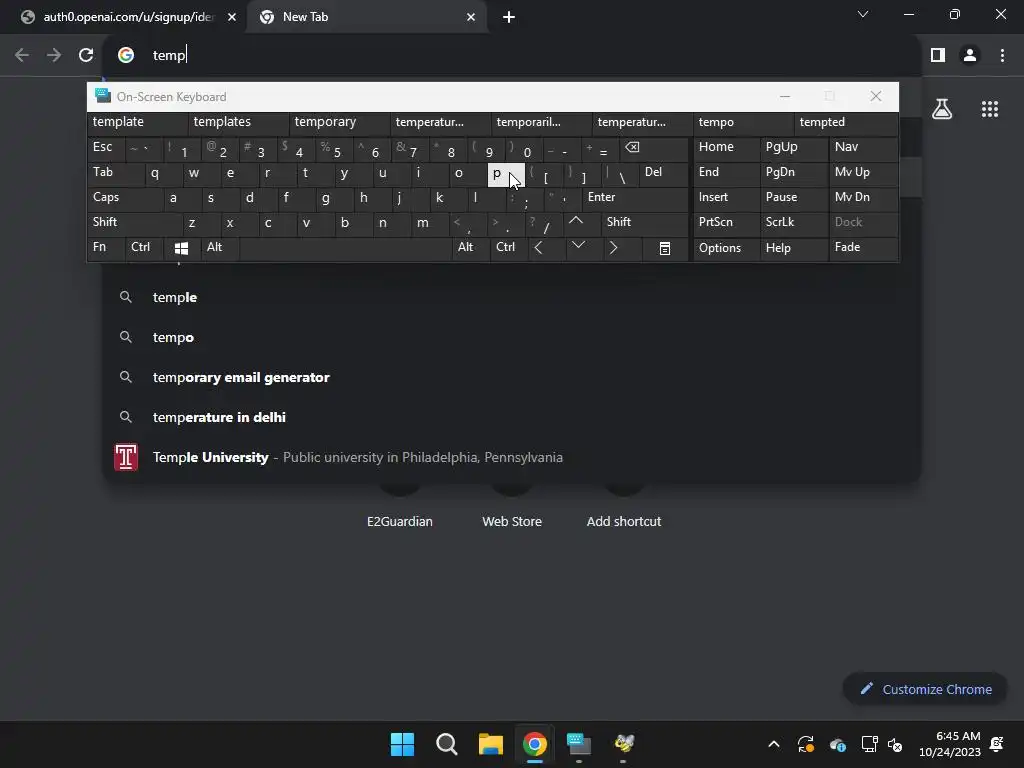Click the Tab key on keyboard
This screenshot has width=1024, height=768.
point(115,173)
